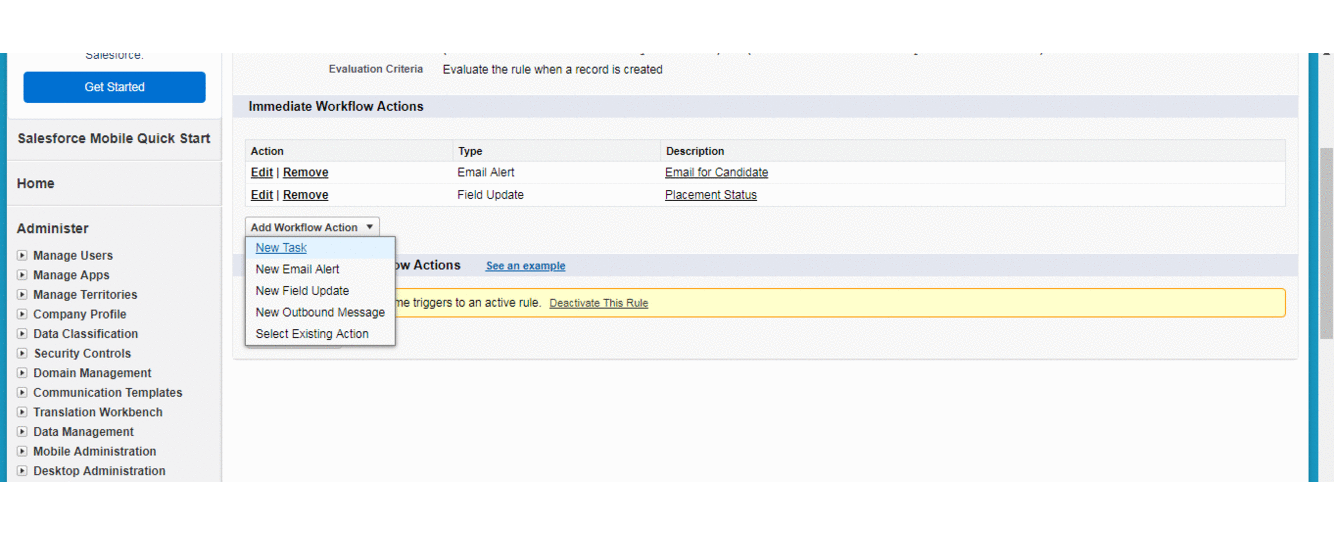
Task: Expand the Manage Users tree arrow
Action: [22, 256]
